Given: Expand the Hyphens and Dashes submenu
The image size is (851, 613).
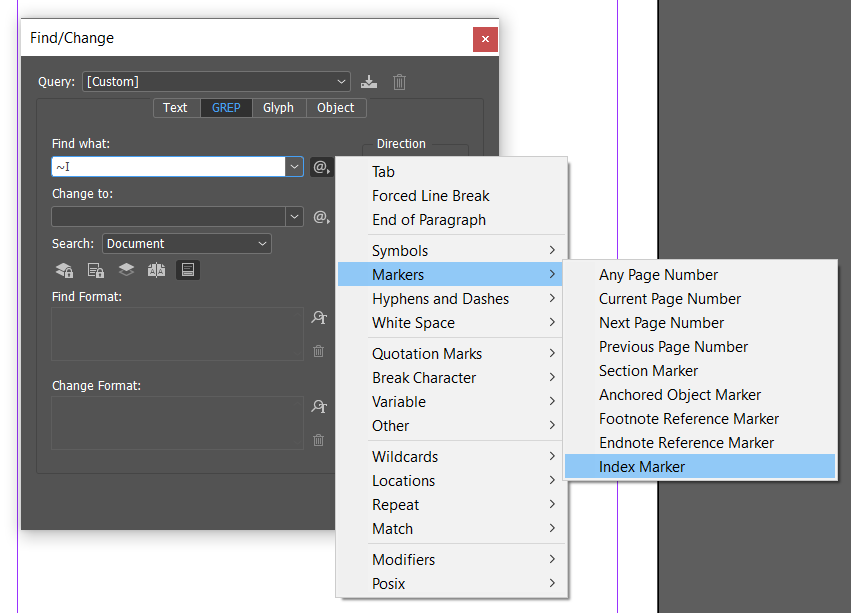Looking at the screenshot, I should coord(452,298).
